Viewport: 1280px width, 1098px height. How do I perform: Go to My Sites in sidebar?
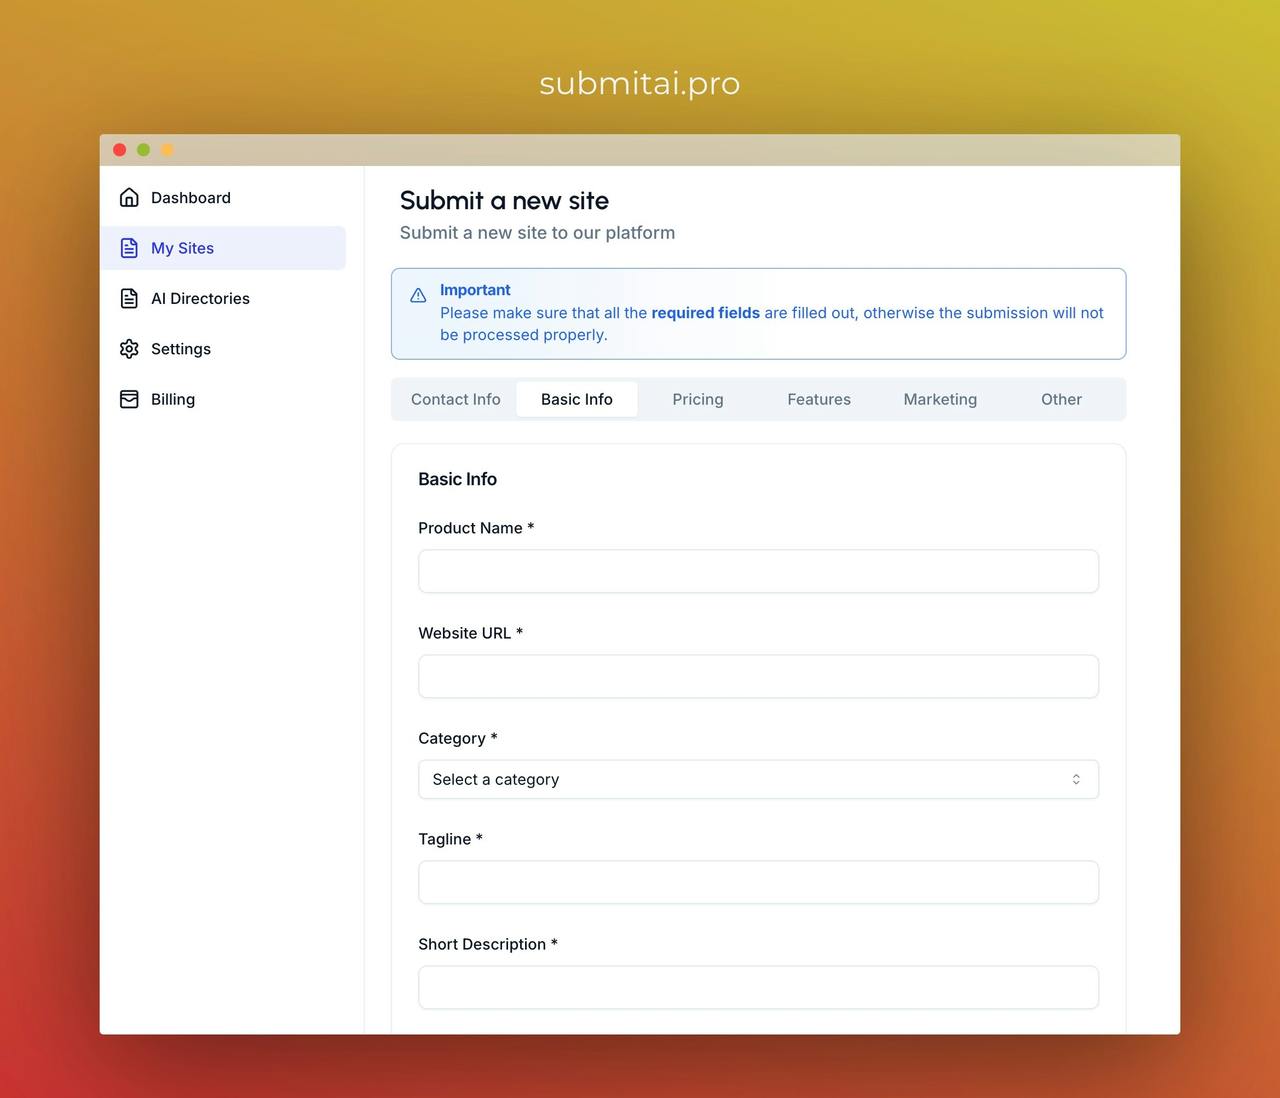click(x=223, y=248)
